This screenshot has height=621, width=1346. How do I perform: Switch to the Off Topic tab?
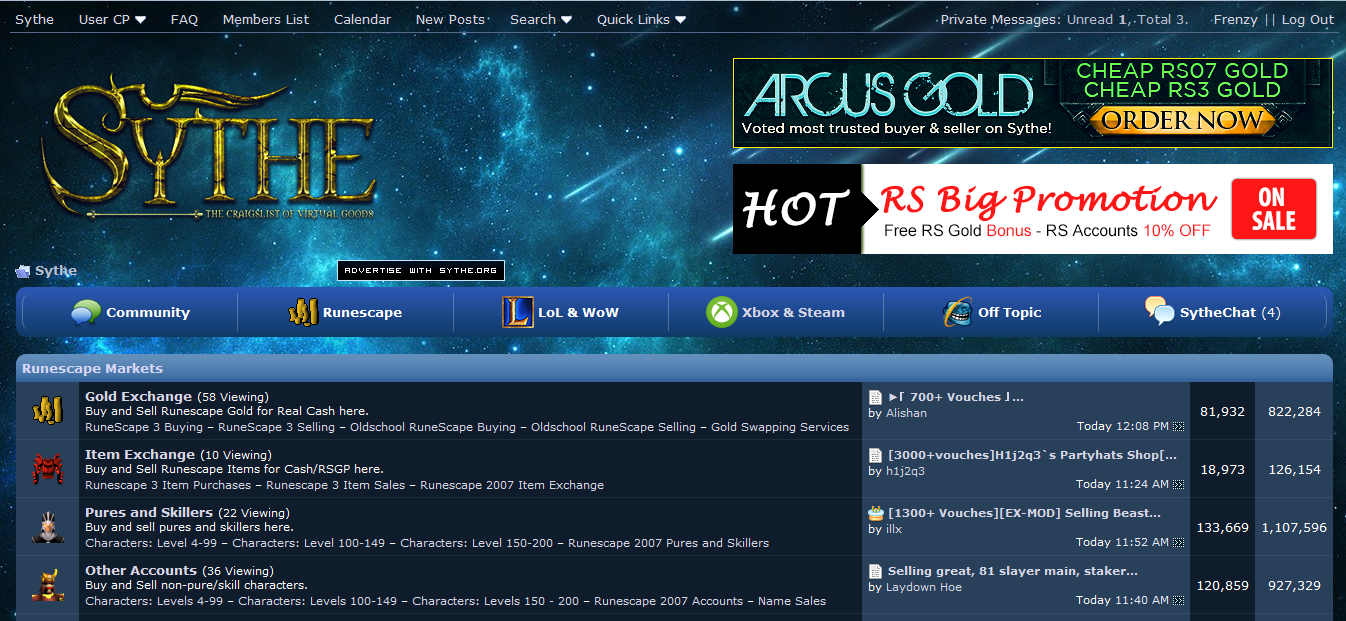[x=991, y=312]
